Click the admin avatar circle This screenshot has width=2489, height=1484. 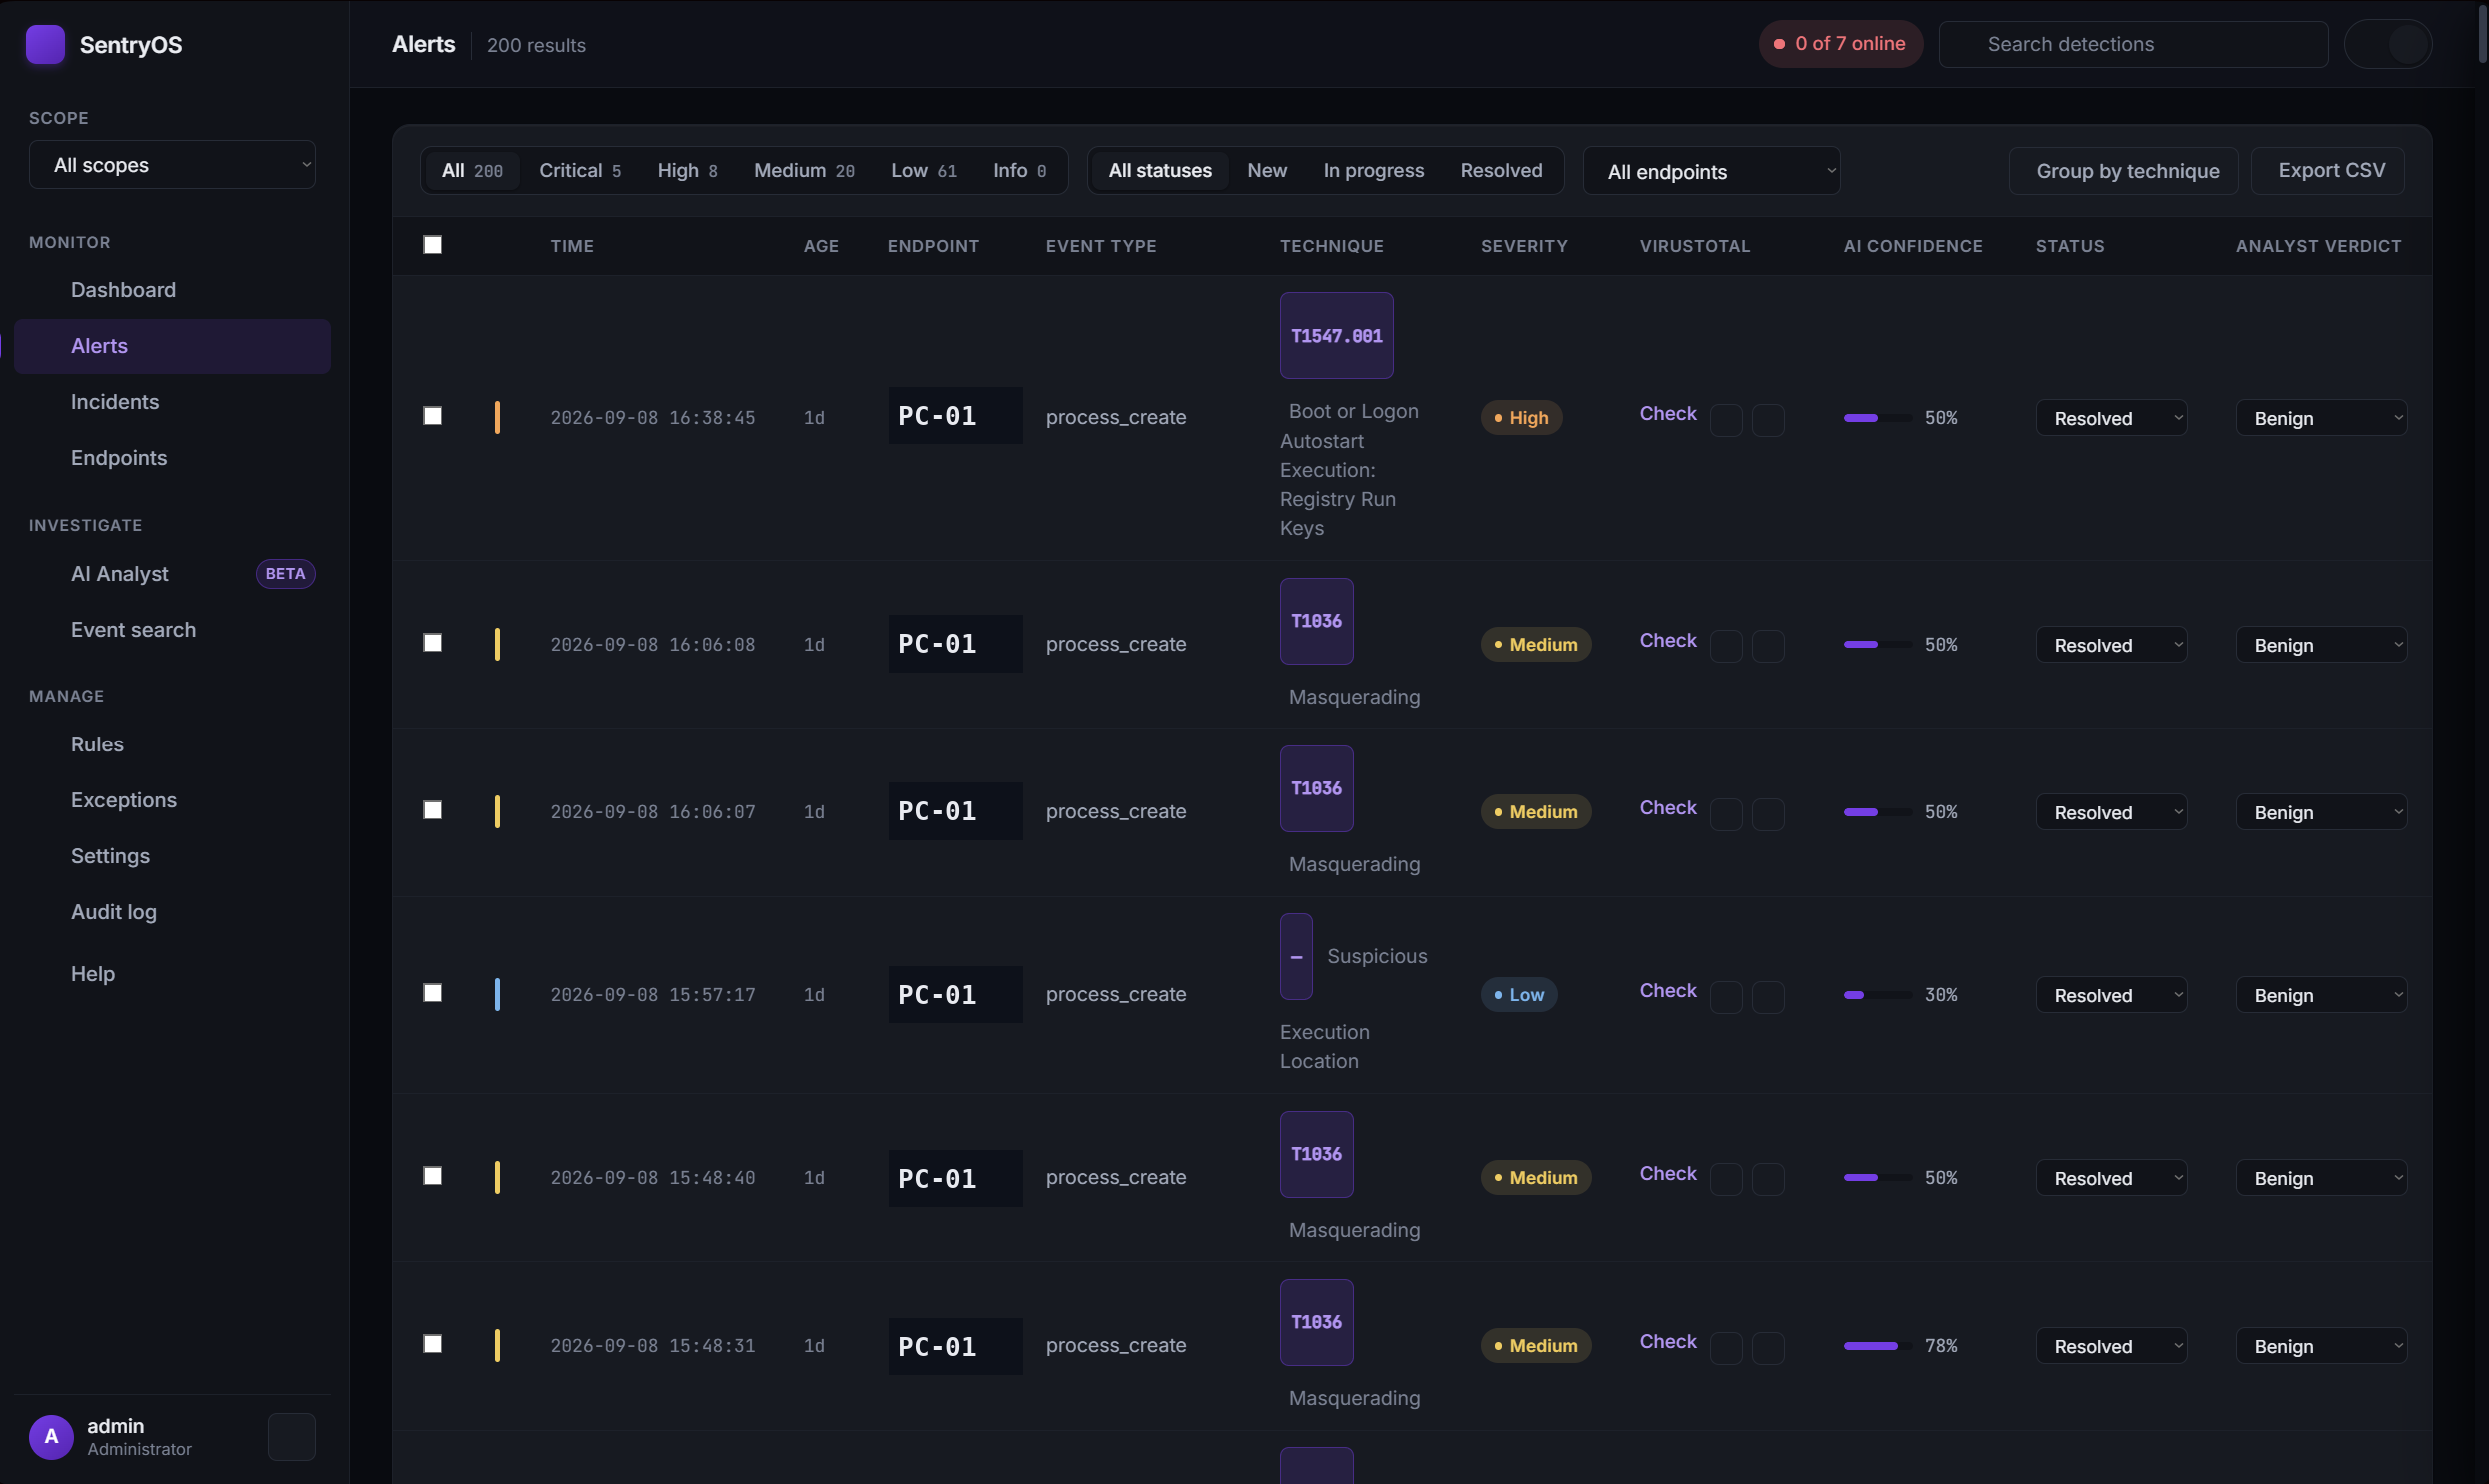click(51, 1436)
